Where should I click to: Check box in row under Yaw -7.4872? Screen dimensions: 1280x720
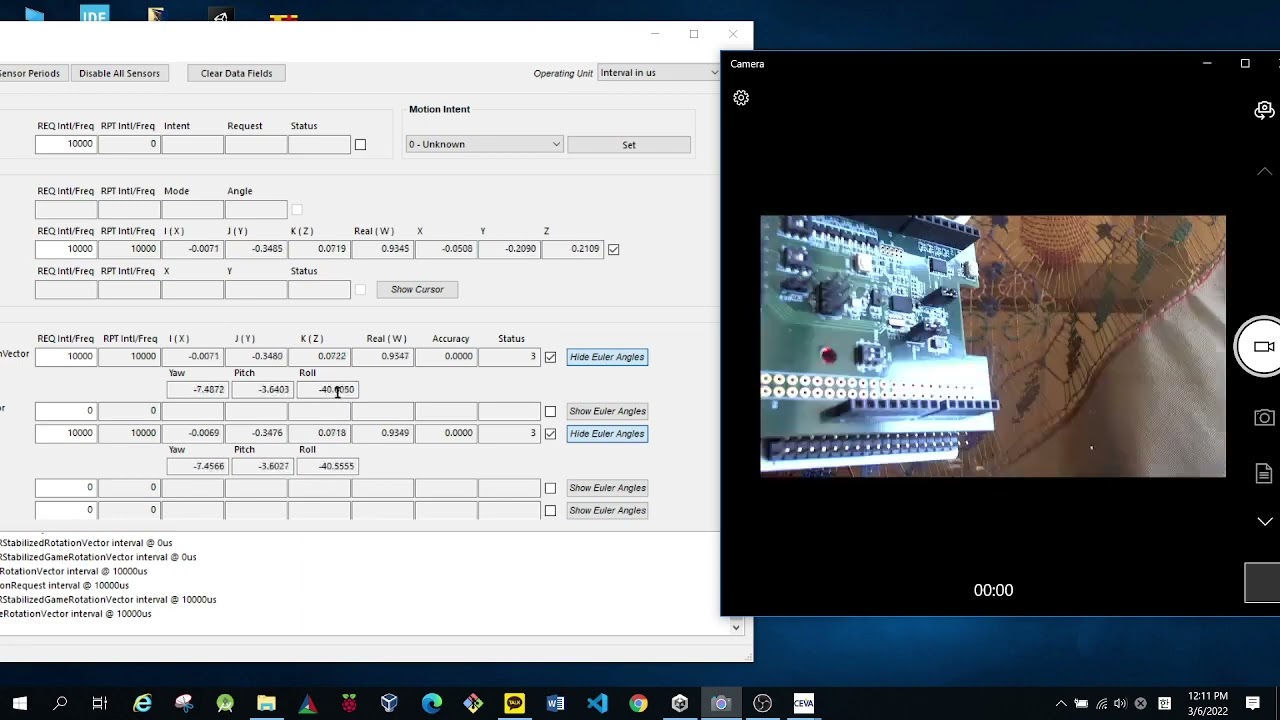click(x=550, y=411)
